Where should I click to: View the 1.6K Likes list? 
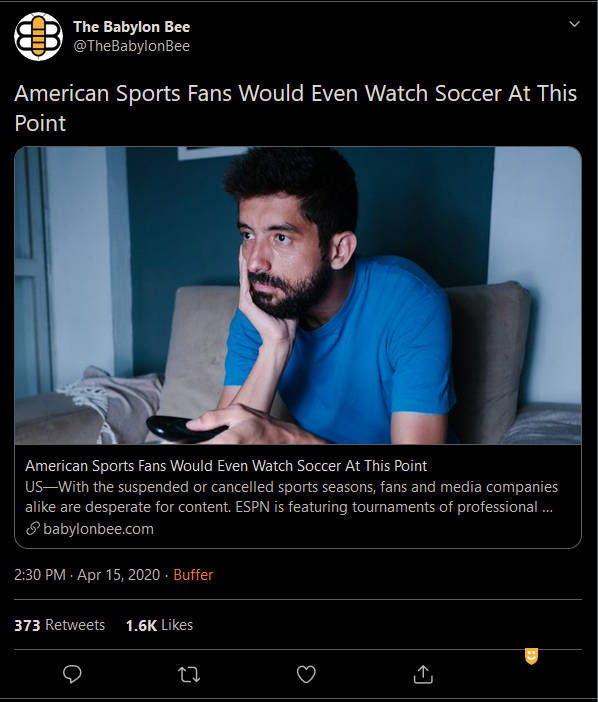pos(159,625)
